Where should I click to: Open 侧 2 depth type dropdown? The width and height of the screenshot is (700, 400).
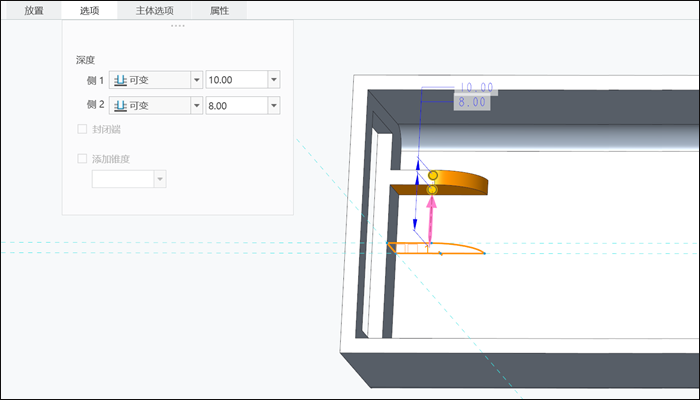196,106
